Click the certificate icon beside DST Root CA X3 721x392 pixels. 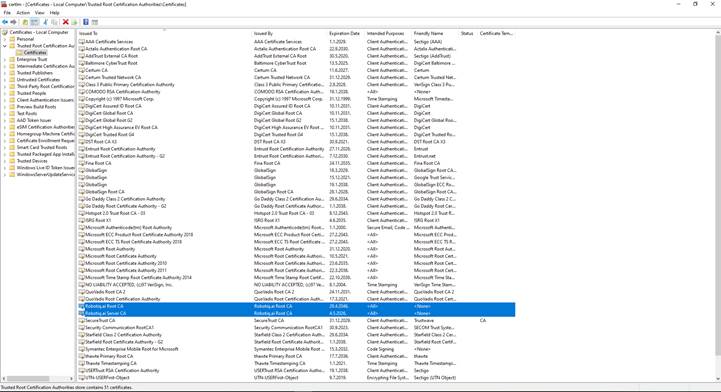pos(81,142)
